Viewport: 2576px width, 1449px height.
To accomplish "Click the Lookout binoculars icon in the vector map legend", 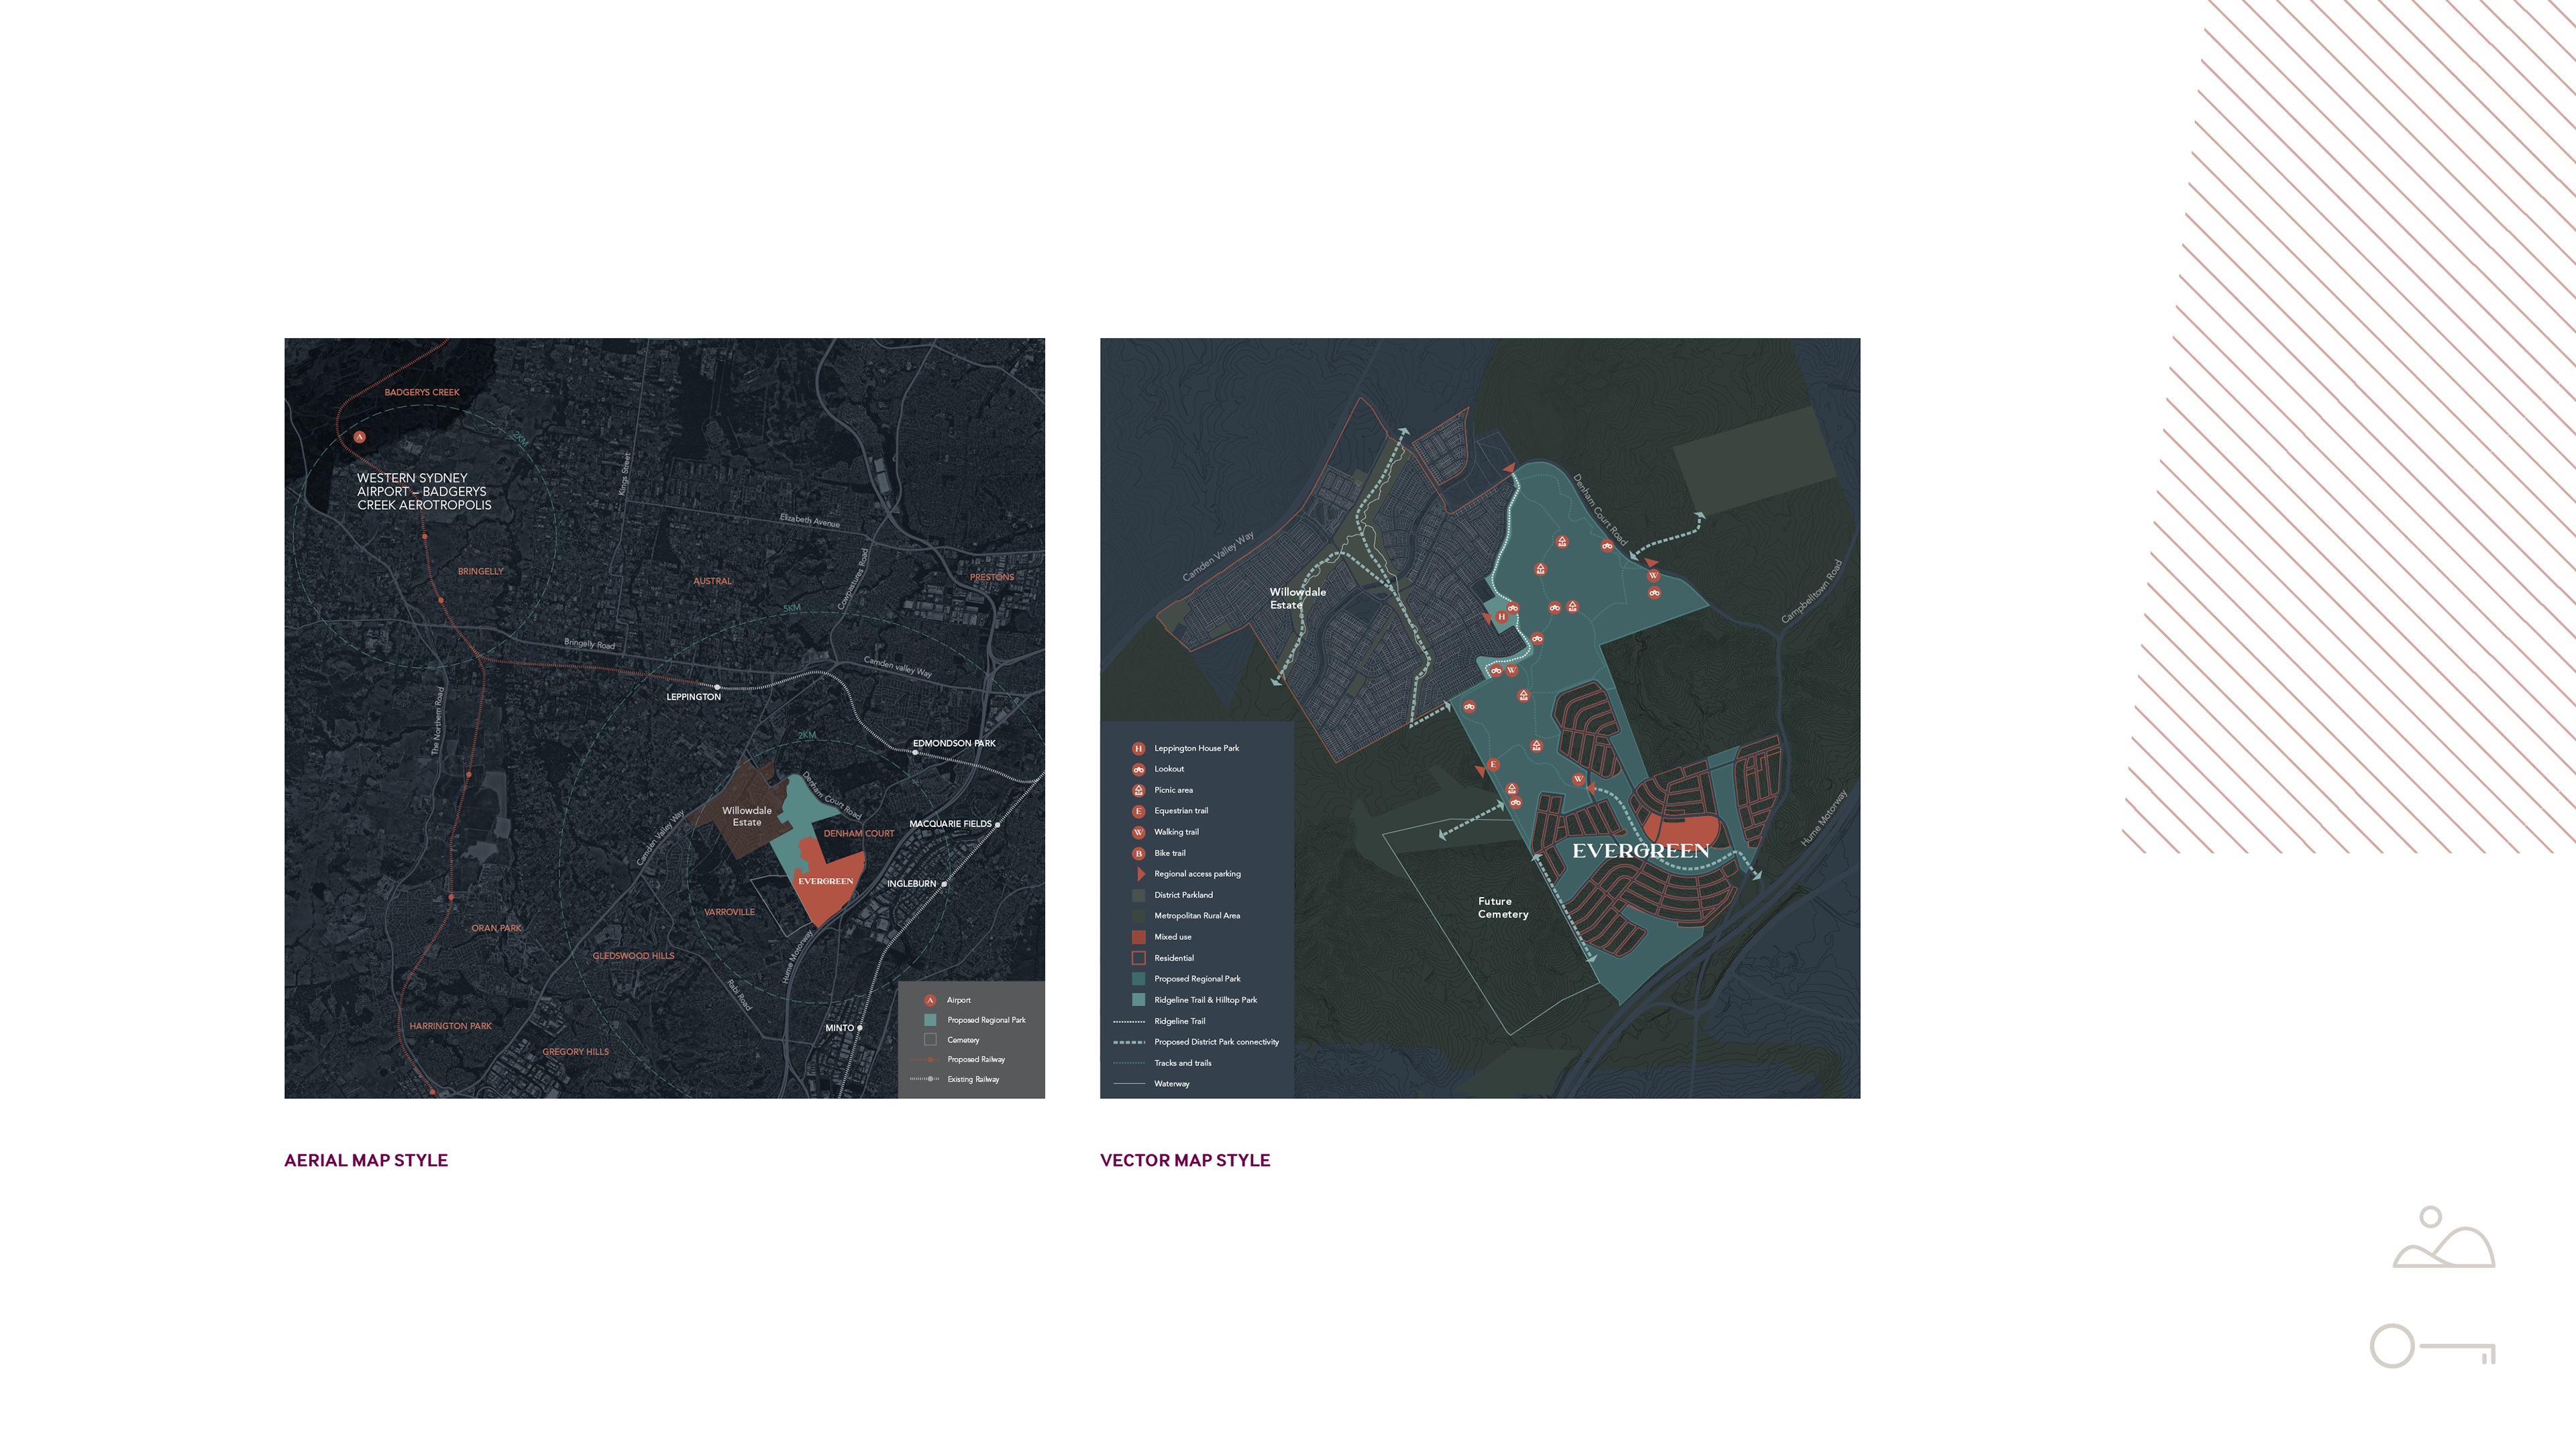I will [1138, 769].
